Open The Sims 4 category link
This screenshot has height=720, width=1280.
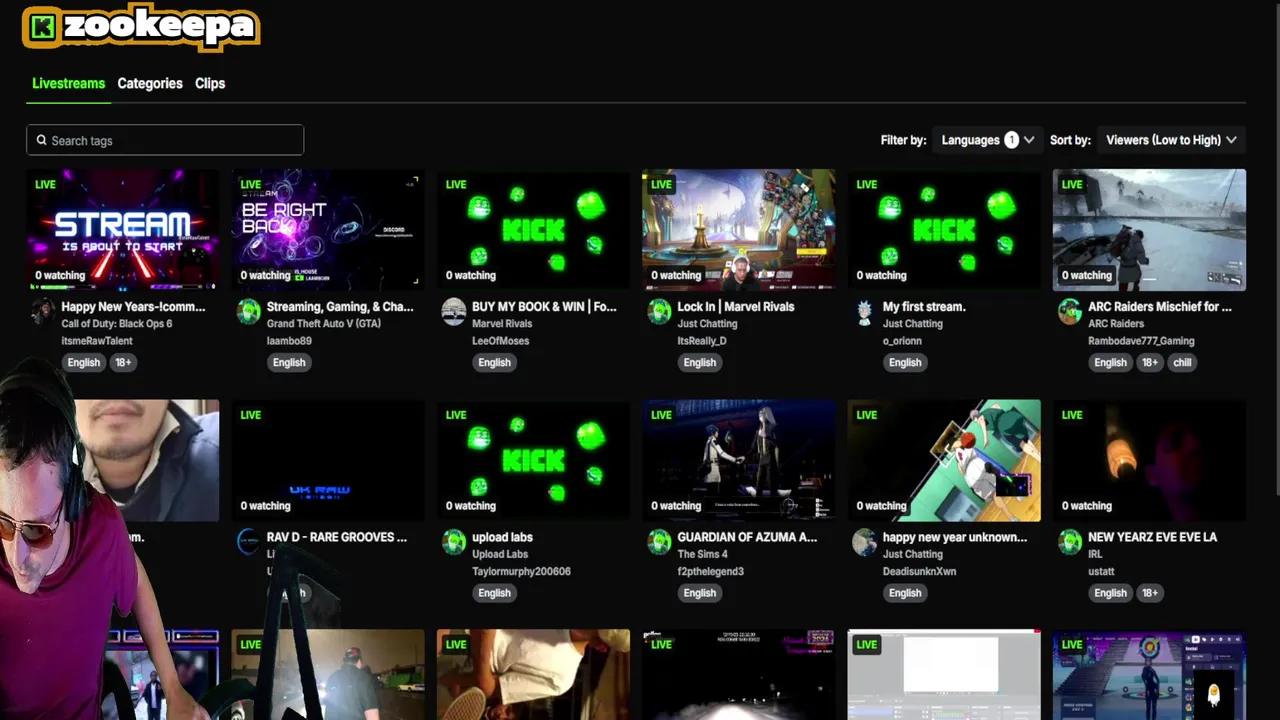[703, 554]
